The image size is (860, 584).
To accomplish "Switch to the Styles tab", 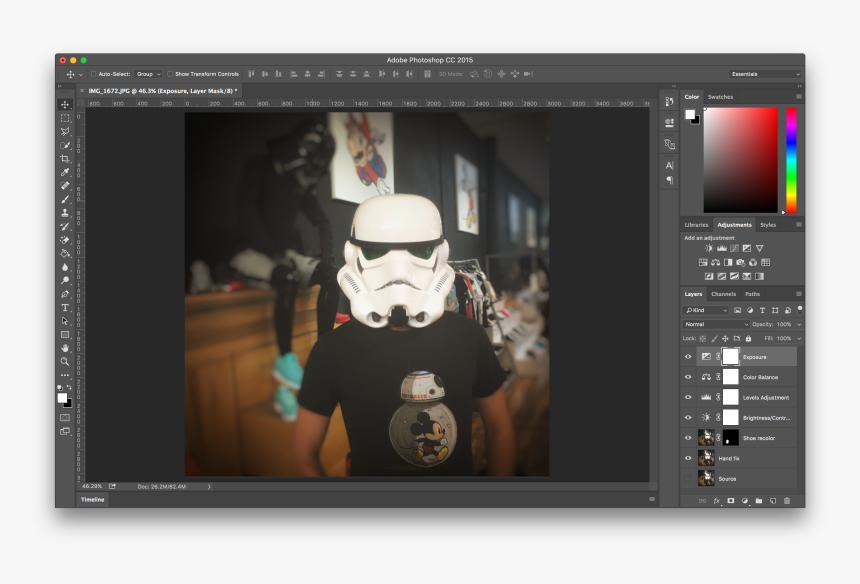I will coord(768,225).
